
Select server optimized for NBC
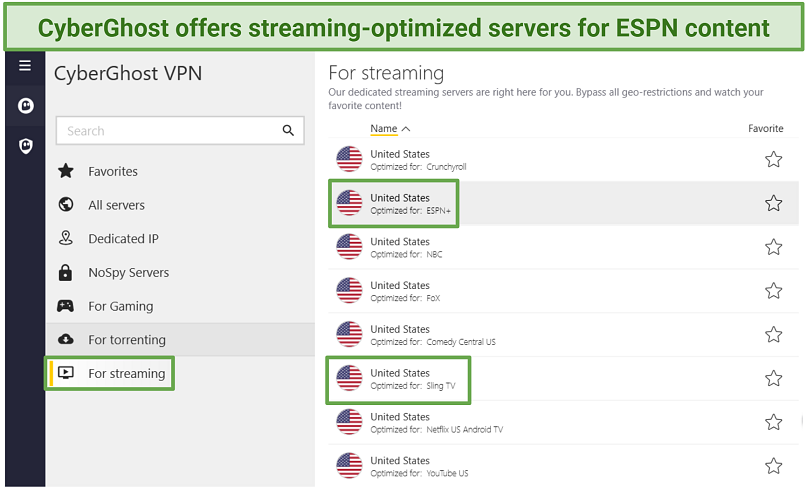(563, 247)
